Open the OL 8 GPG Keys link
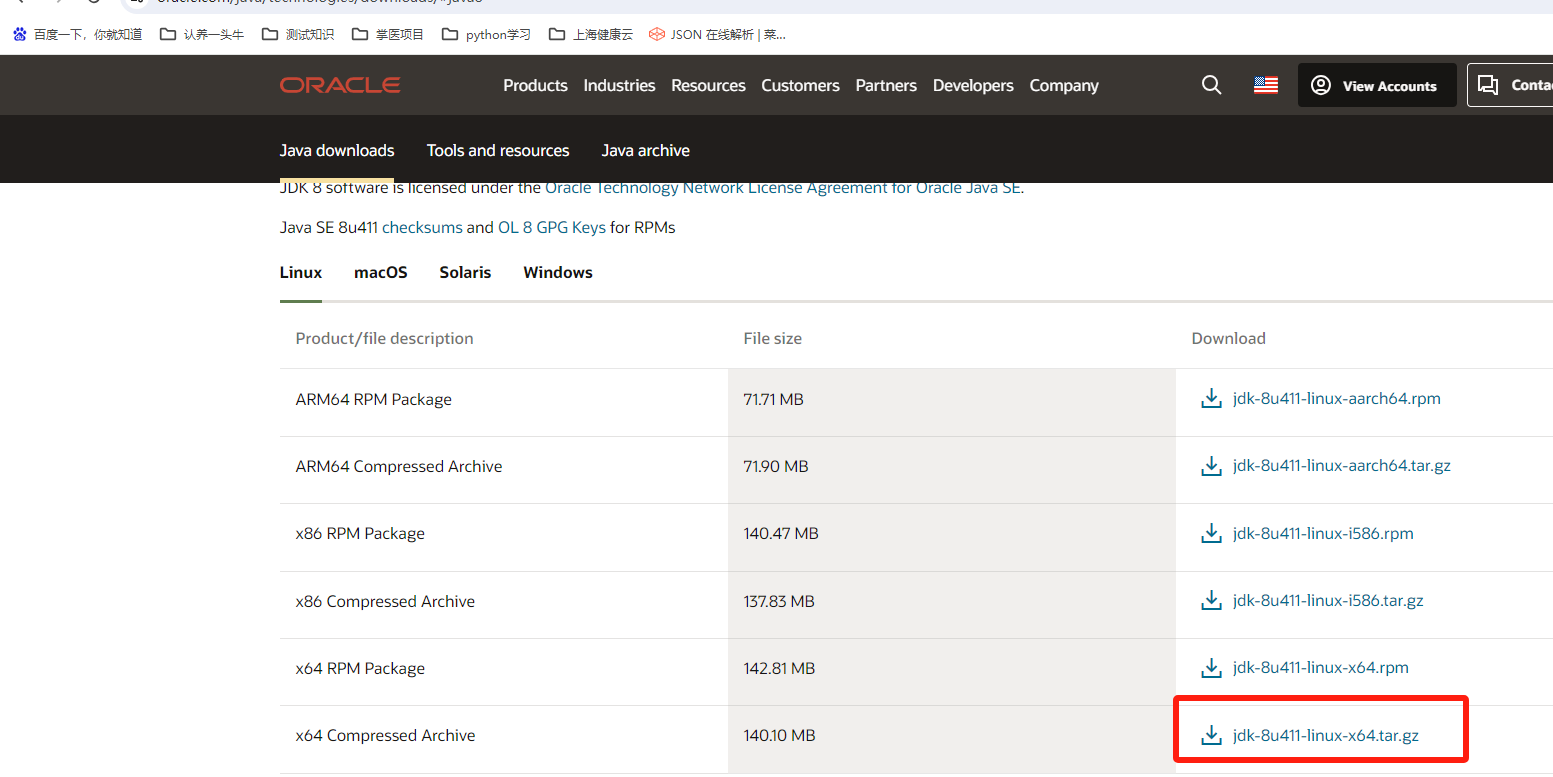Screen dimensions: 1553x777 coord(552,228)
